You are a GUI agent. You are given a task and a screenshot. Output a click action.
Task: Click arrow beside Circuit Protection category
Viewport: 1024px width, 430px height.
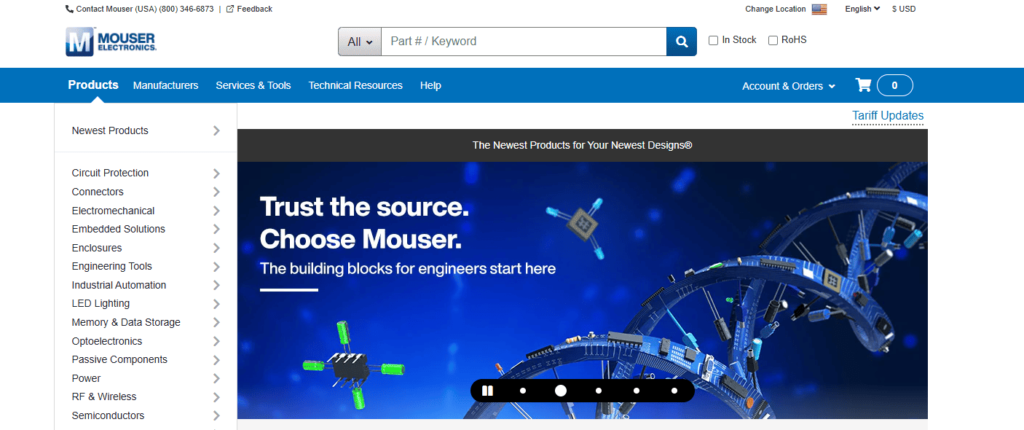(x=216, y=173)
